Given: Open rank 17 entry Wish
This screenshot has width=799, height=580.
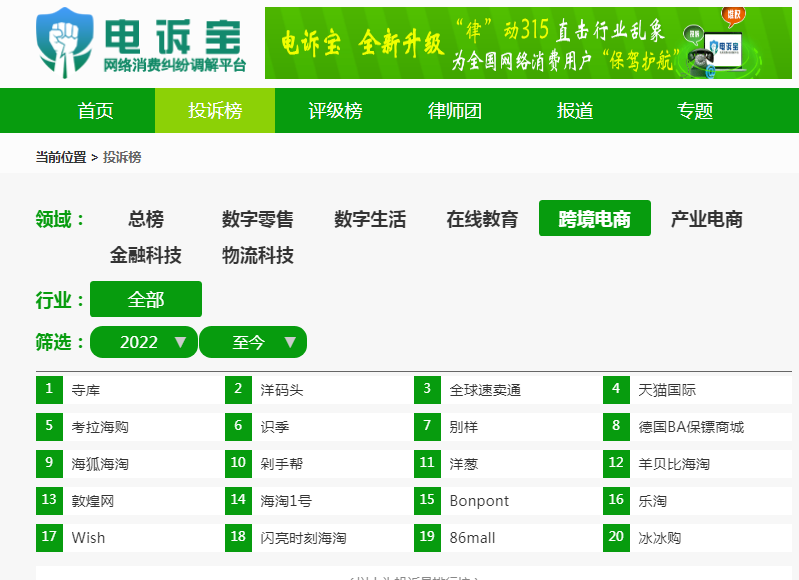Looking at the screenshot, I should (x=88, y=538).
